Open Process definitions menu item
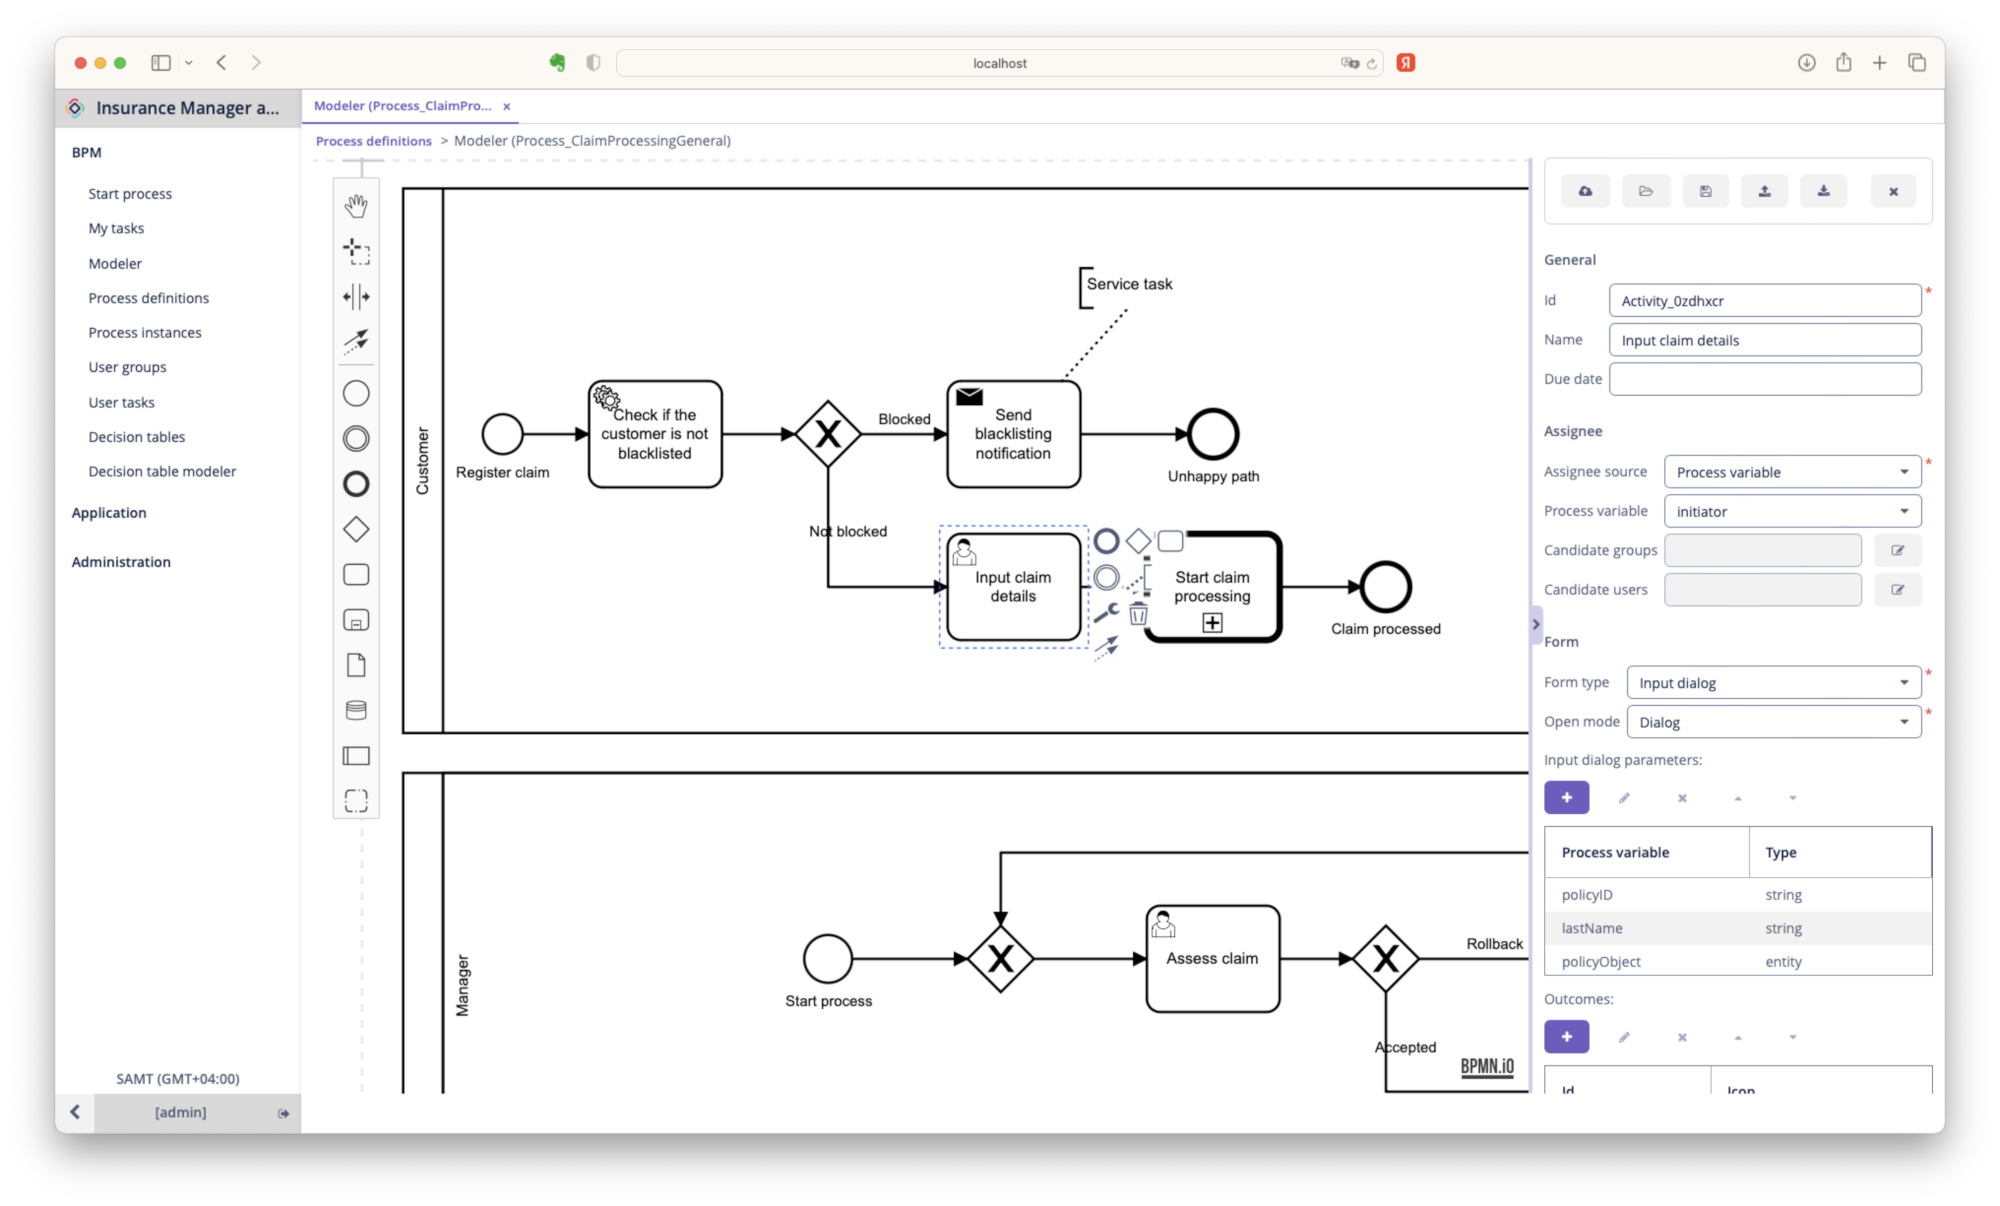This screenshot has height=1206, width=2000. (149, 297)
